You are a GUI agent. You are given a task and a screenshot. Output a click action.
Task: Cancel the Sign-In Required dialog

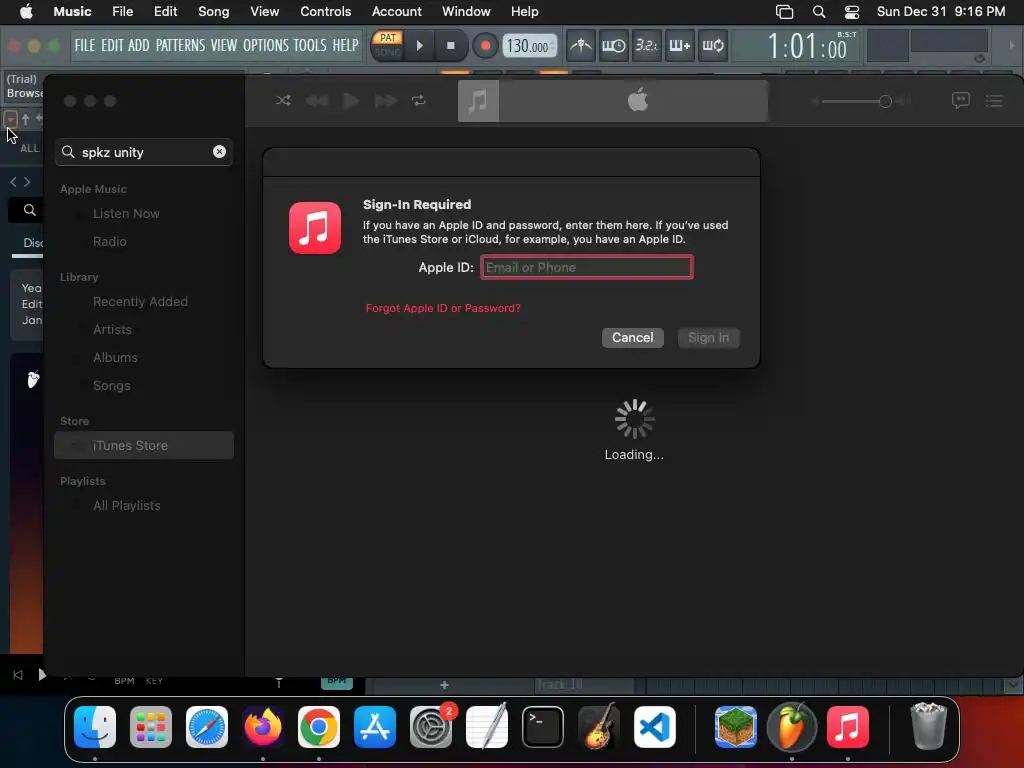[x=632, y=338]
